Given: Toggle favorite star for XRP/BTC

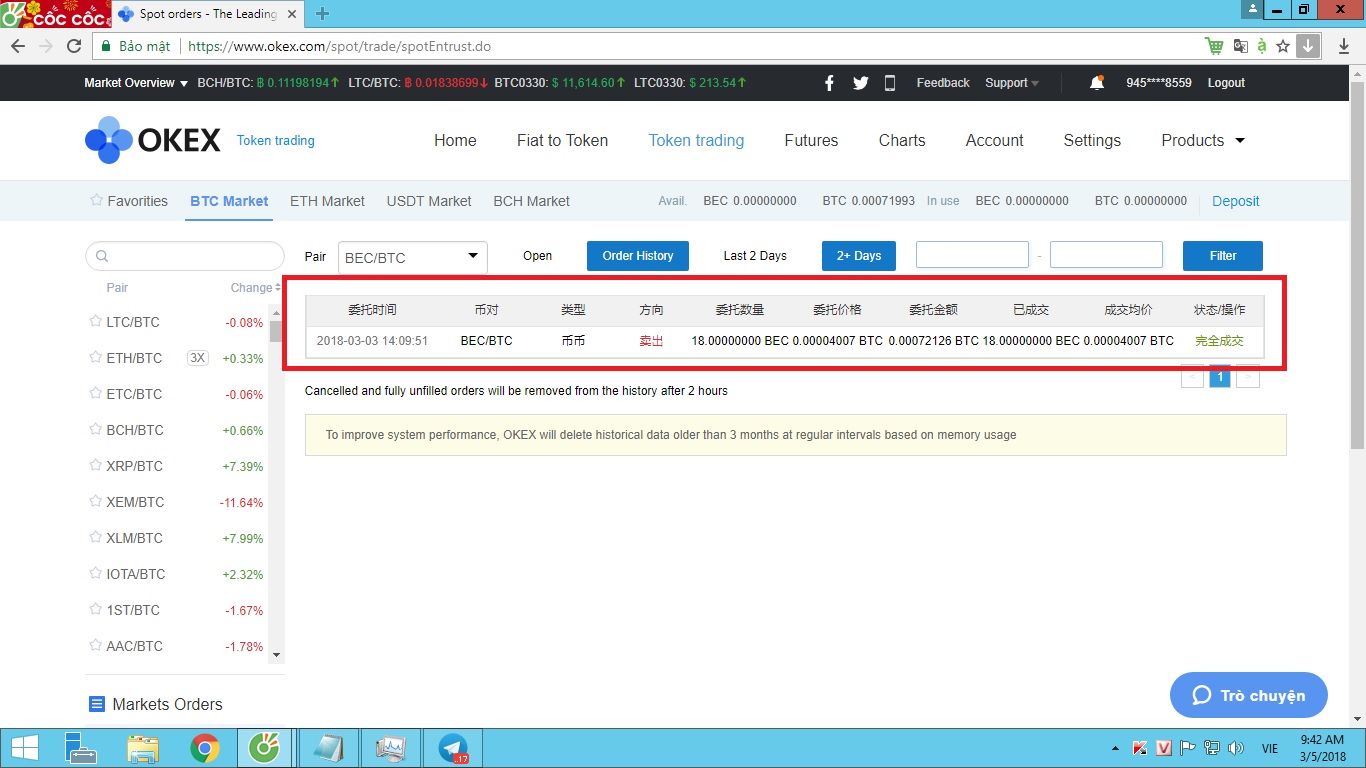Looking at the screenshot, I should (x=96, y=466).
